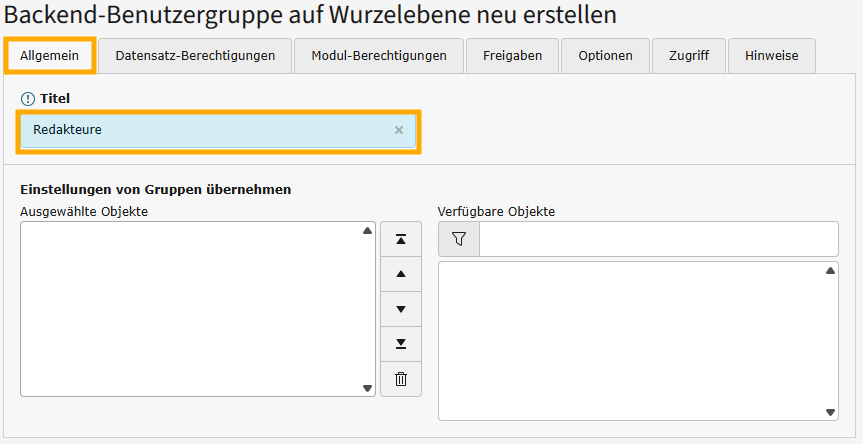Click inside the Verfügbare Objekte list box
This screenshot has width=863, height=444.
[630, 341]
